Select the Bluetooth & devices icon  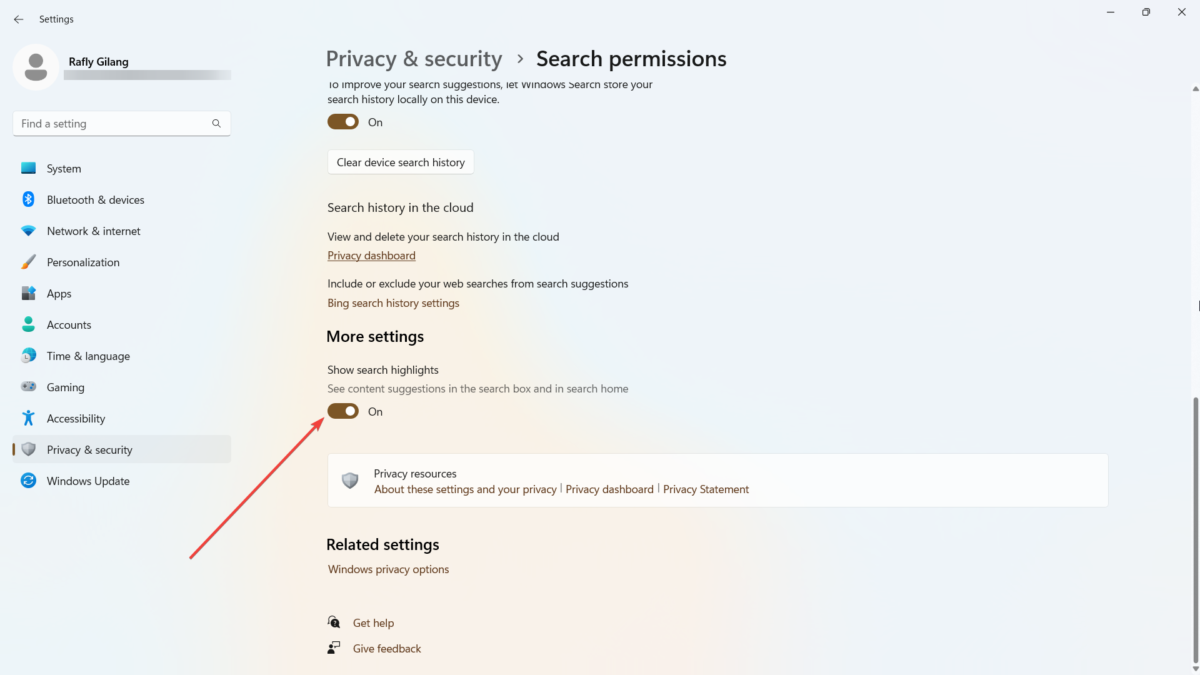tap(29, 199)
